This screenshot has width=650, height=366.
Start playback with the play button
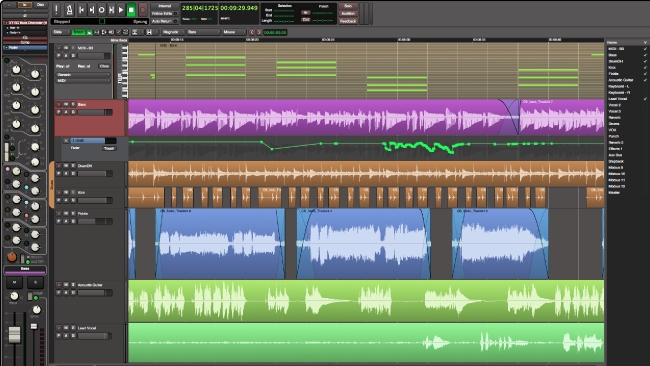[x=121, y=9]
